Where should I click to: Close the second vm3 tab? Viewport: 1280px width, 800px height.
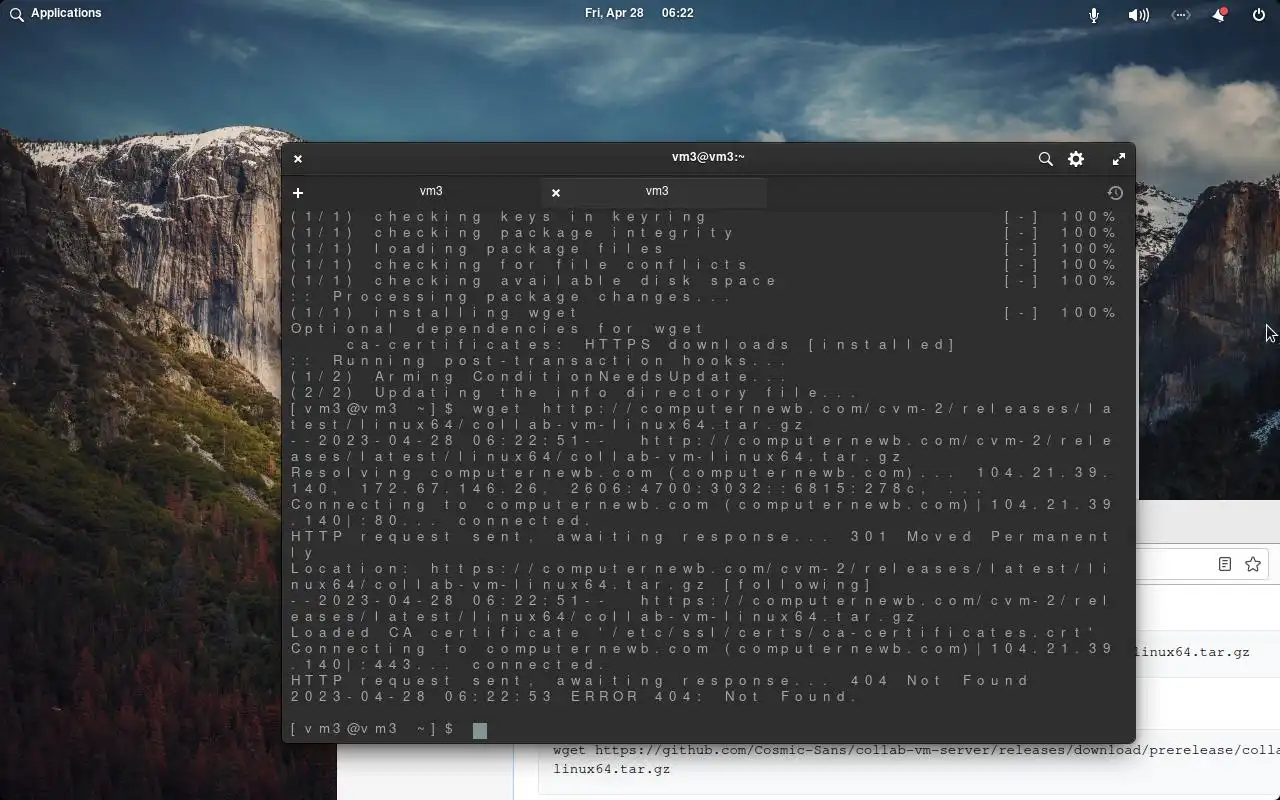[x=556, y=193]
